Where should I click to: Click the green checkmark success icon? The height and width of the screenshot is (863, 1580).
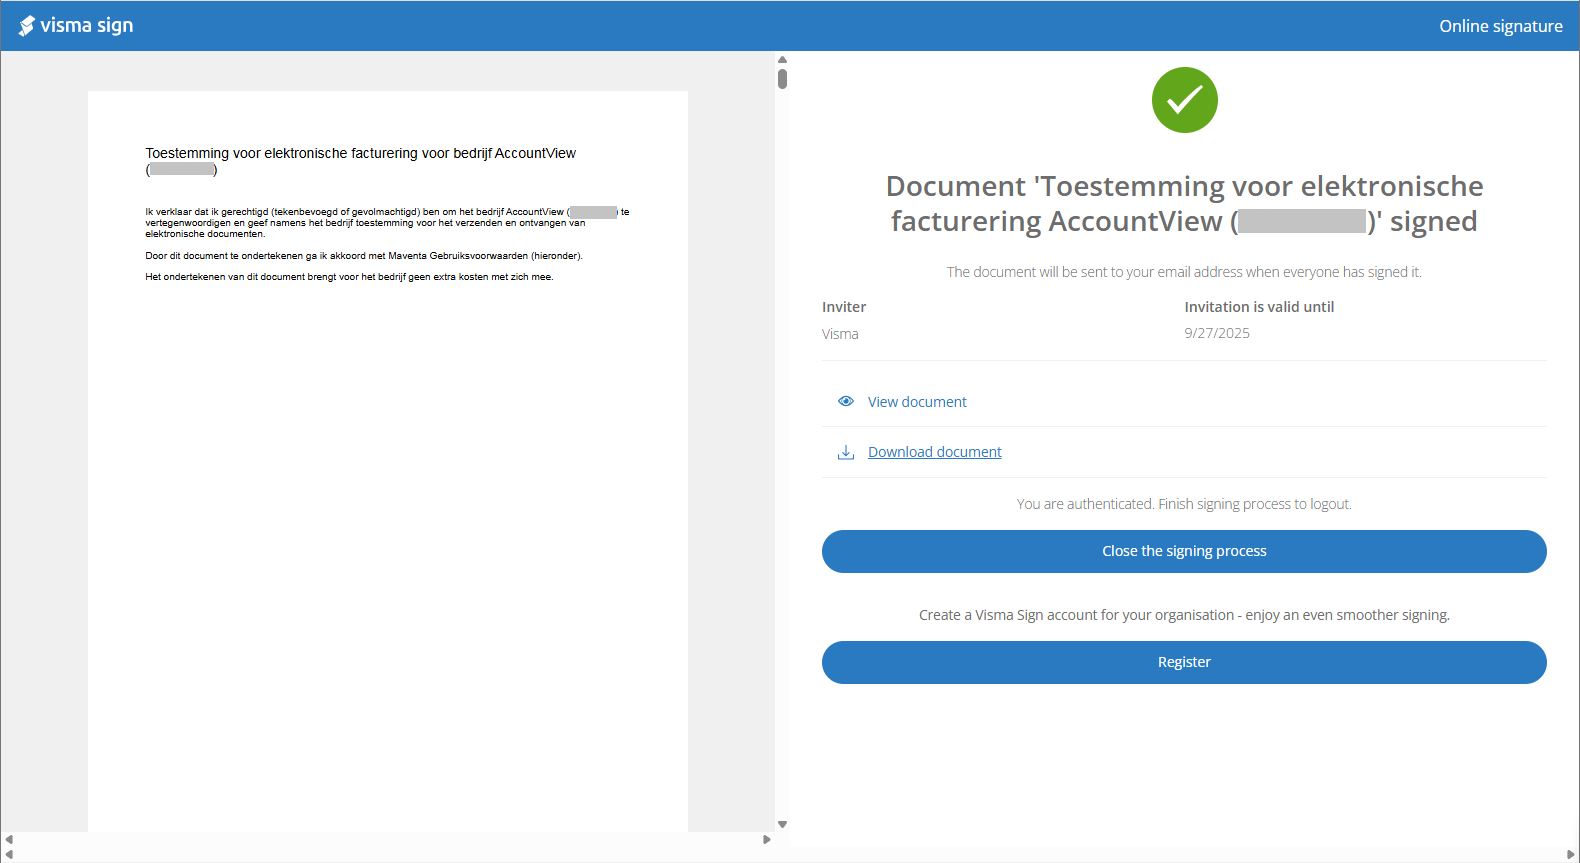tap(1184, 100)
